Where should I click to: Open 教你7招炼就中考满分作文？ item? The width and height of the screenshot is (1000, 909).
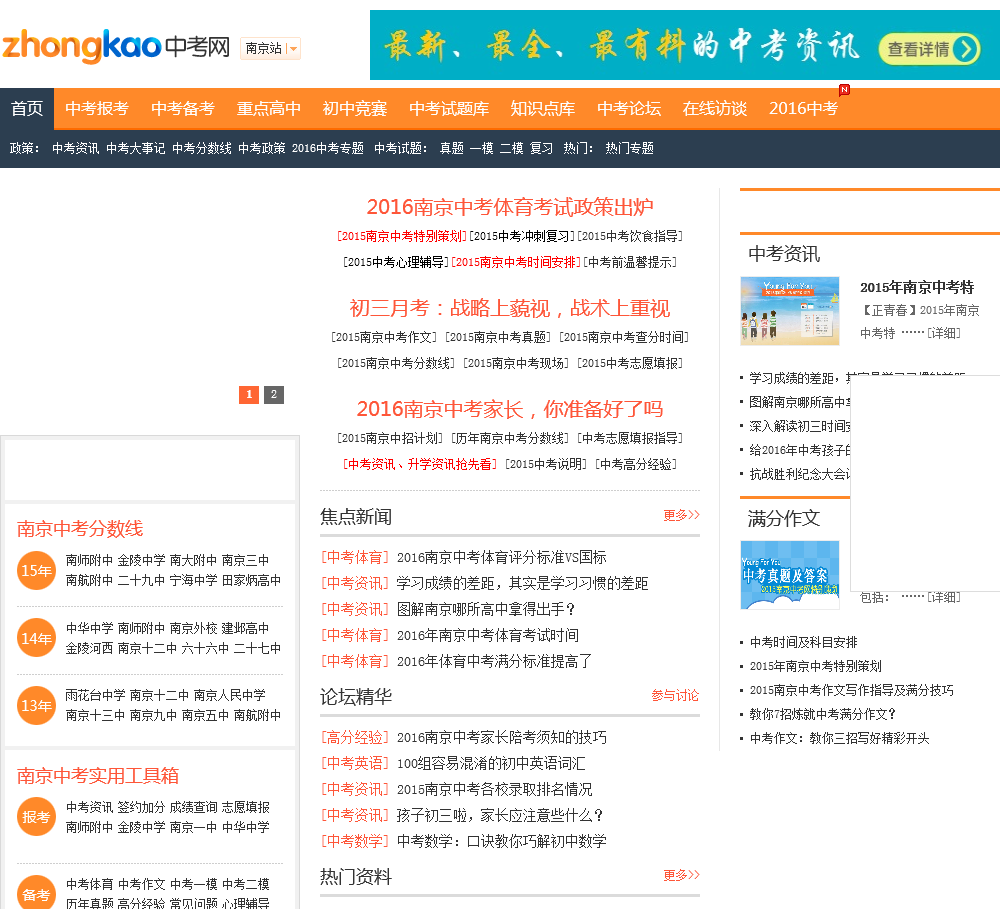tap(822, 714)
